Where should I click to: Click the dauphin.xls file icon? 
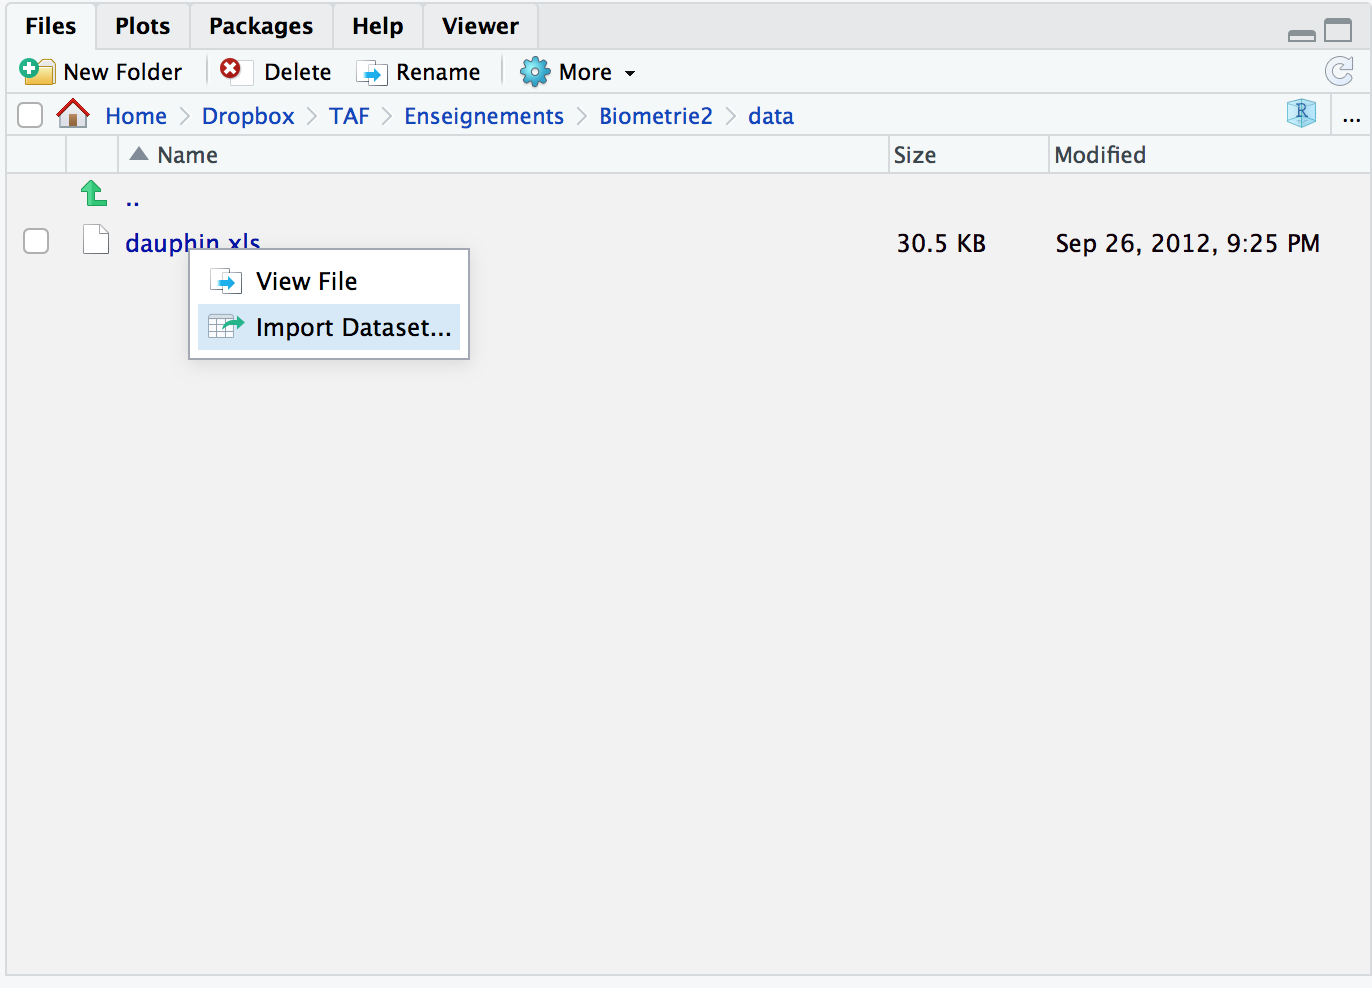pyautogui.click(x=96, y=240)
